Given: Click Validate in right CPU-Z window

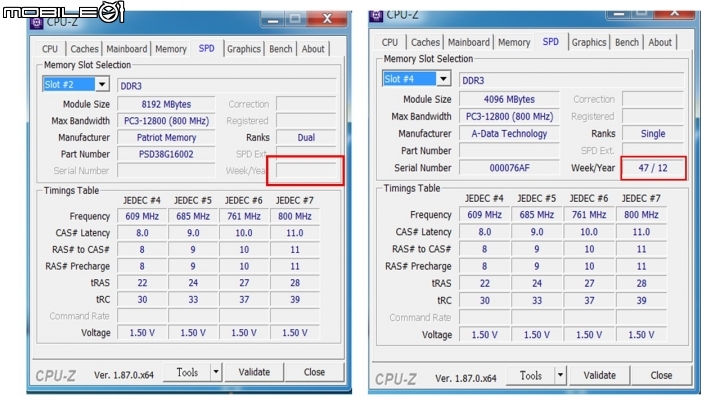Looking at the screenshot, I should [599, 375].
